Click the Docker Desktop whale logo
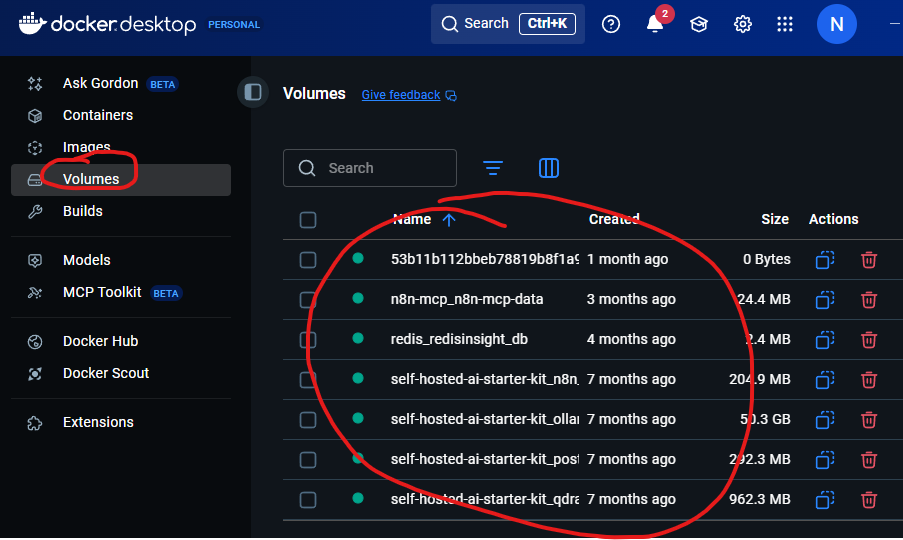903x540 pixels. (x=32, y=24)
